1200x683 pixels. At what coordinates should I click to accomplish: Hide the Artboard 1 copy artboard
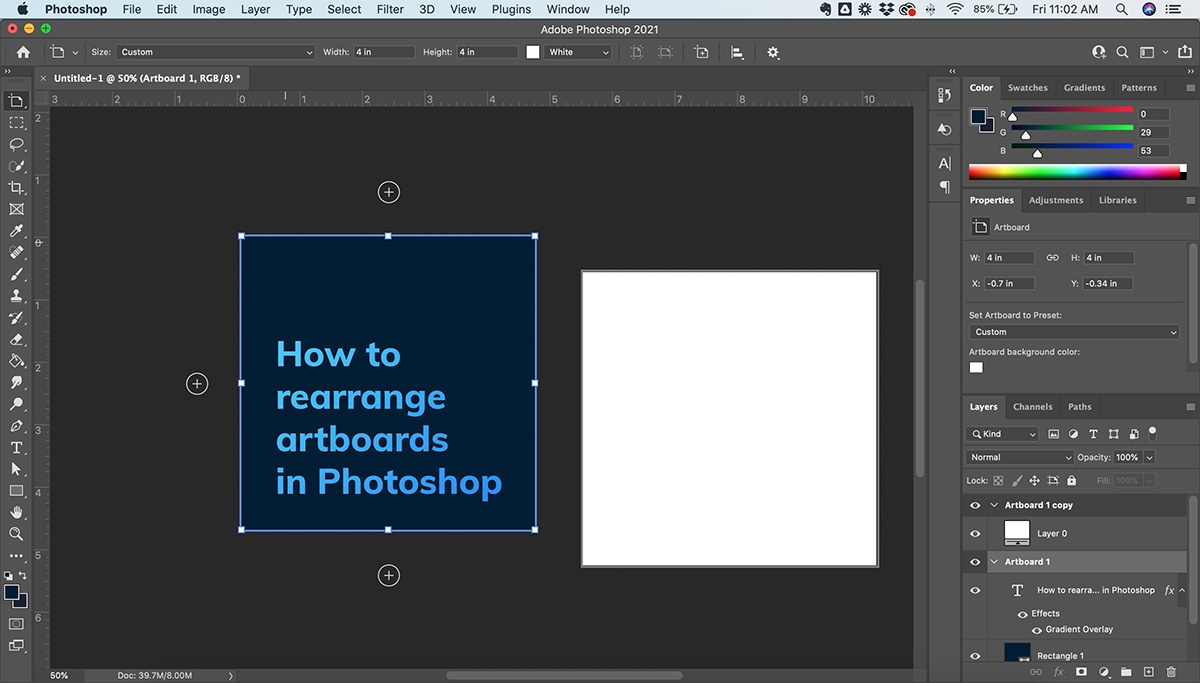point(975,505)
